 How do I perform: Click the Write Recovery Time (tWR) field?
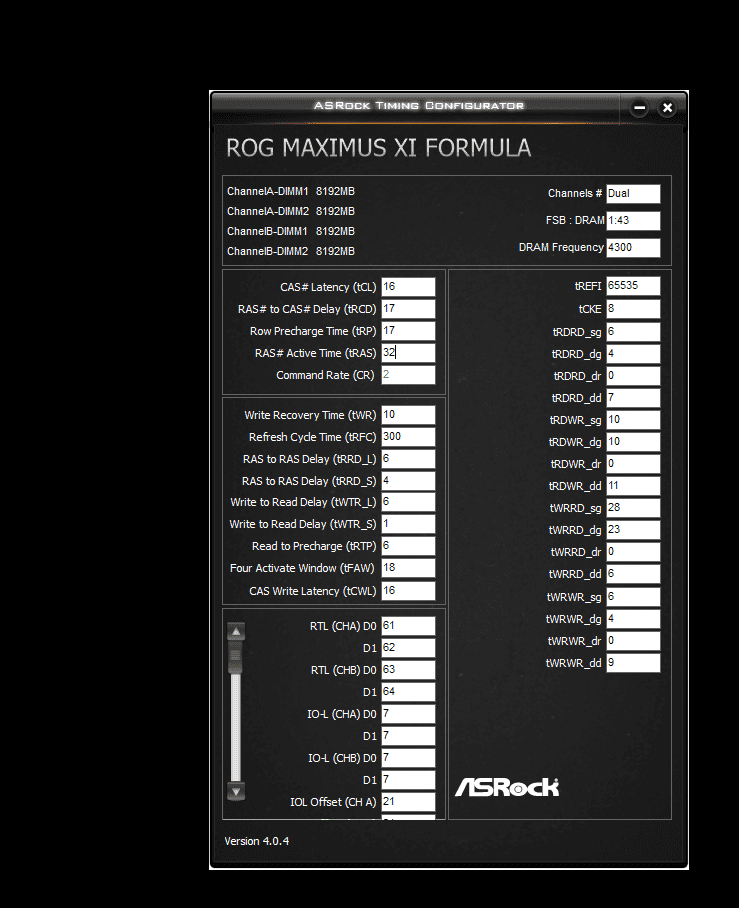408,415
